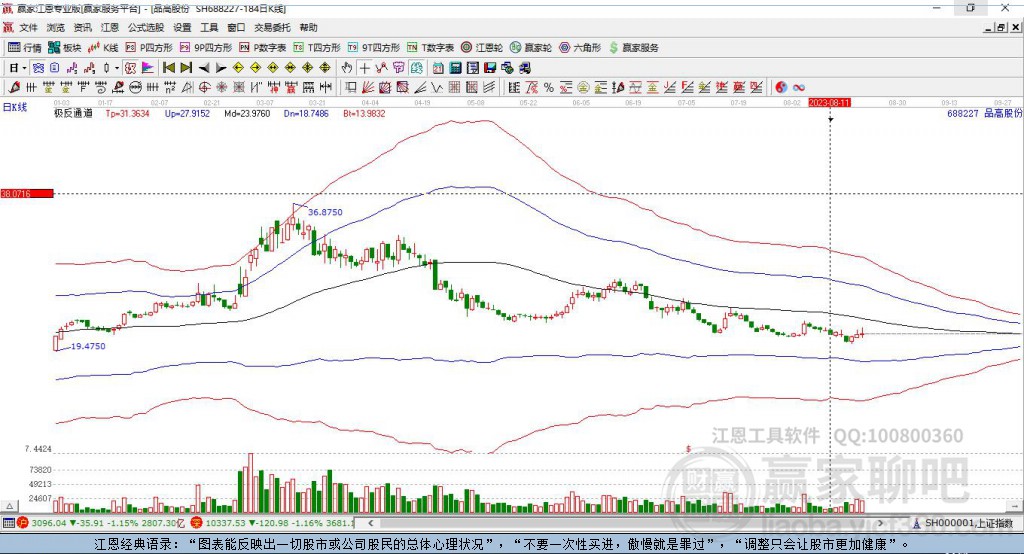1024x554 pixels.
Task: Toggle the 极 channel indicator icon
Action: tap(131, 68)
